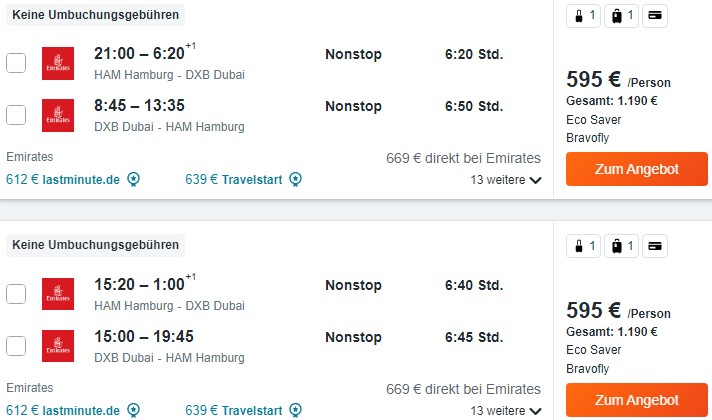Click the credit card icon in second offer
The height and width of the screenshot is (420, 712).
click(x=655, y=246)
